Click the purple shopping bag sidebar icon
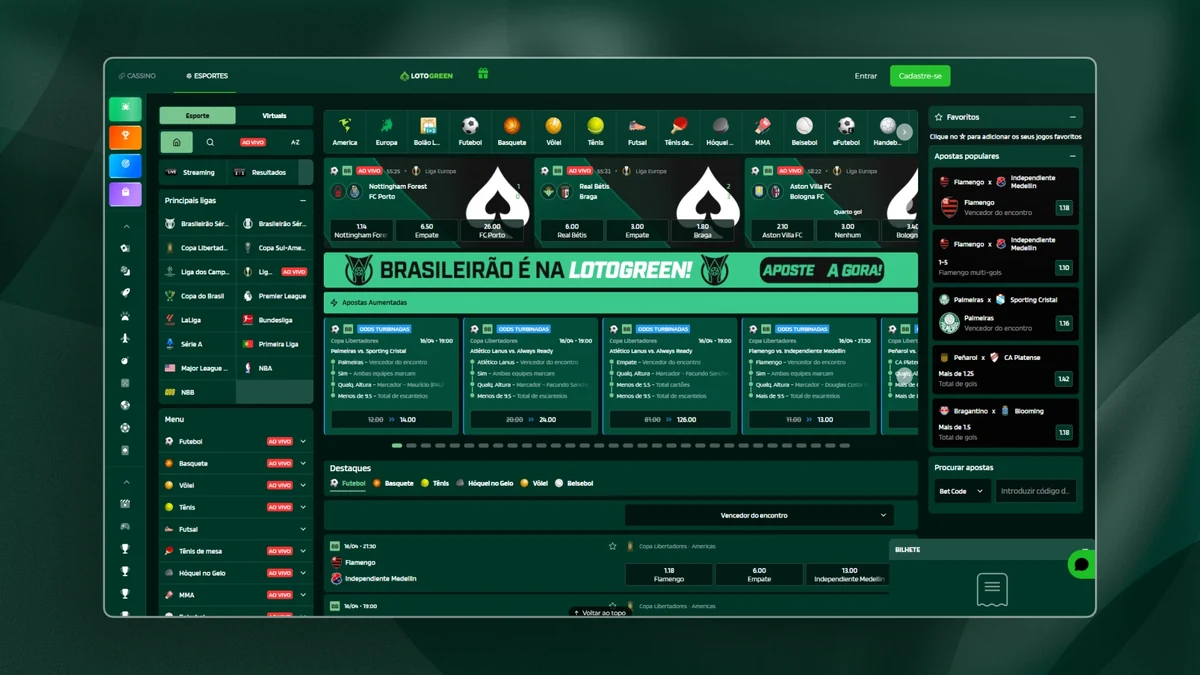The height and width of the screenshot is (675, 1200). coord(125,192)
